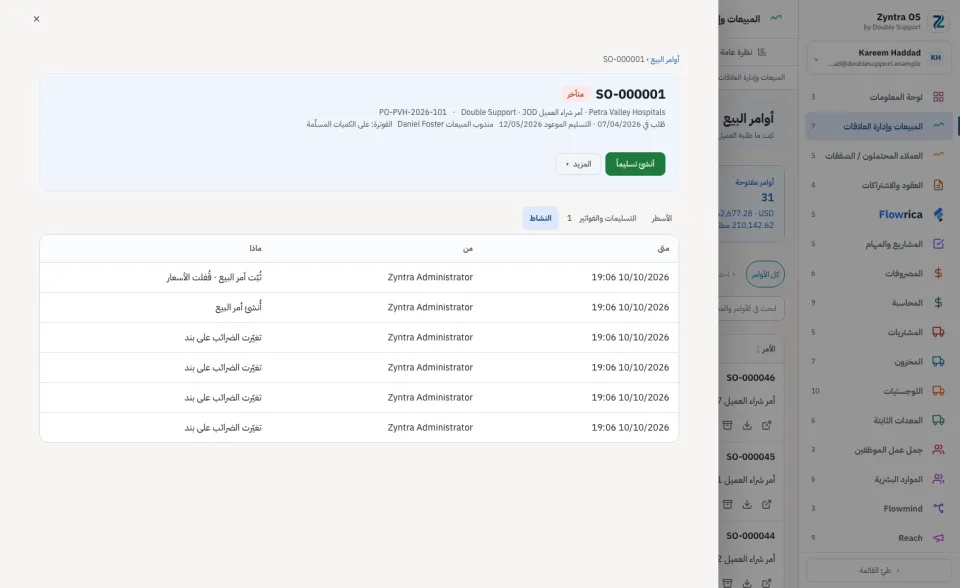Click SO-000044 order number in background list
960x588 pixels.
(x=751, y=536)
